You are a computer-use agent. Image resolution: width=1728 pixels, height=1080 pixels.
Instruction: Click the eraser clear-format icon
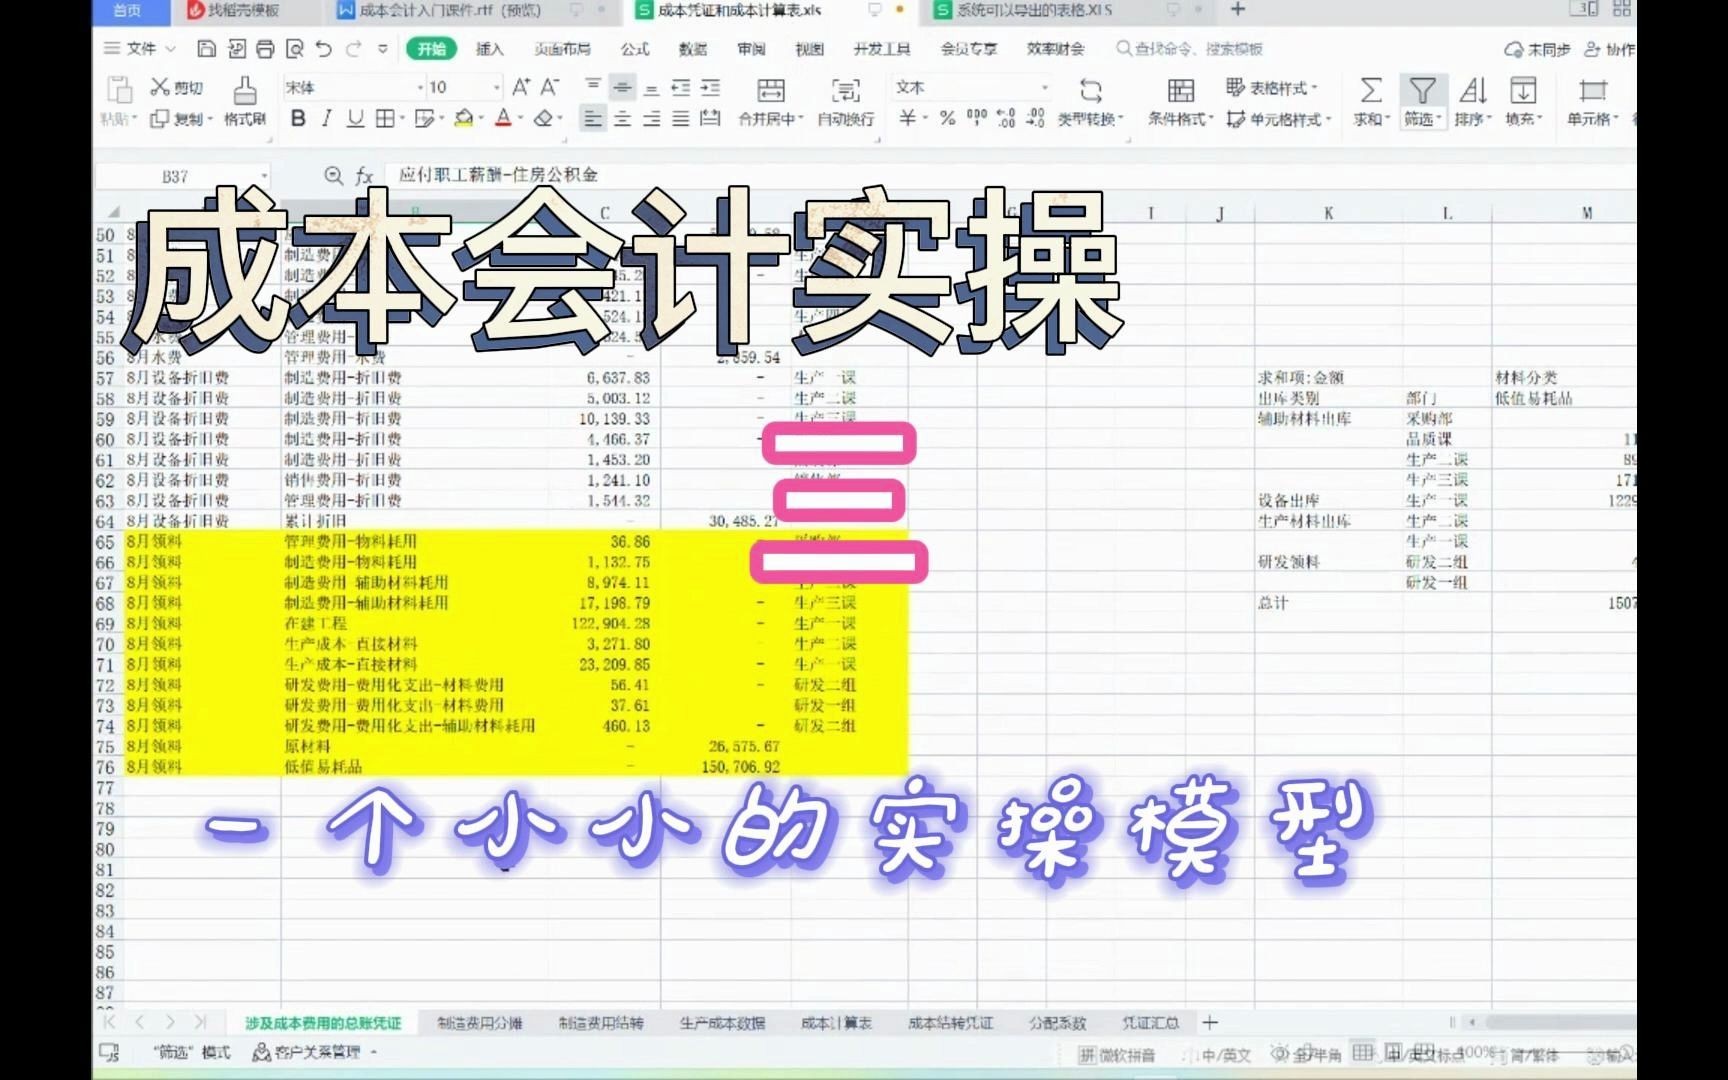coord(543,119)
